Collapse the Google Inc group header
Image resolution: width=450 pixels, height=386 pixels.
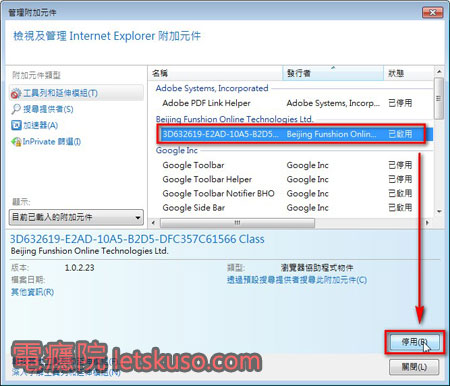(177, 150)
